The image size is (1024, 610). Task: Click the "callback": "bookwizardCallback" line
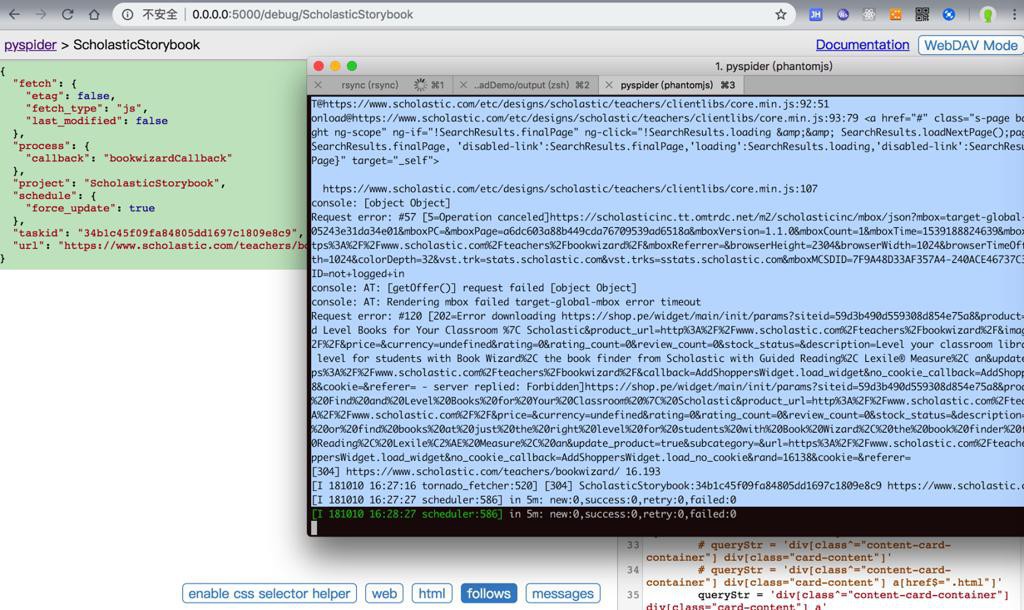coord(129,158)
